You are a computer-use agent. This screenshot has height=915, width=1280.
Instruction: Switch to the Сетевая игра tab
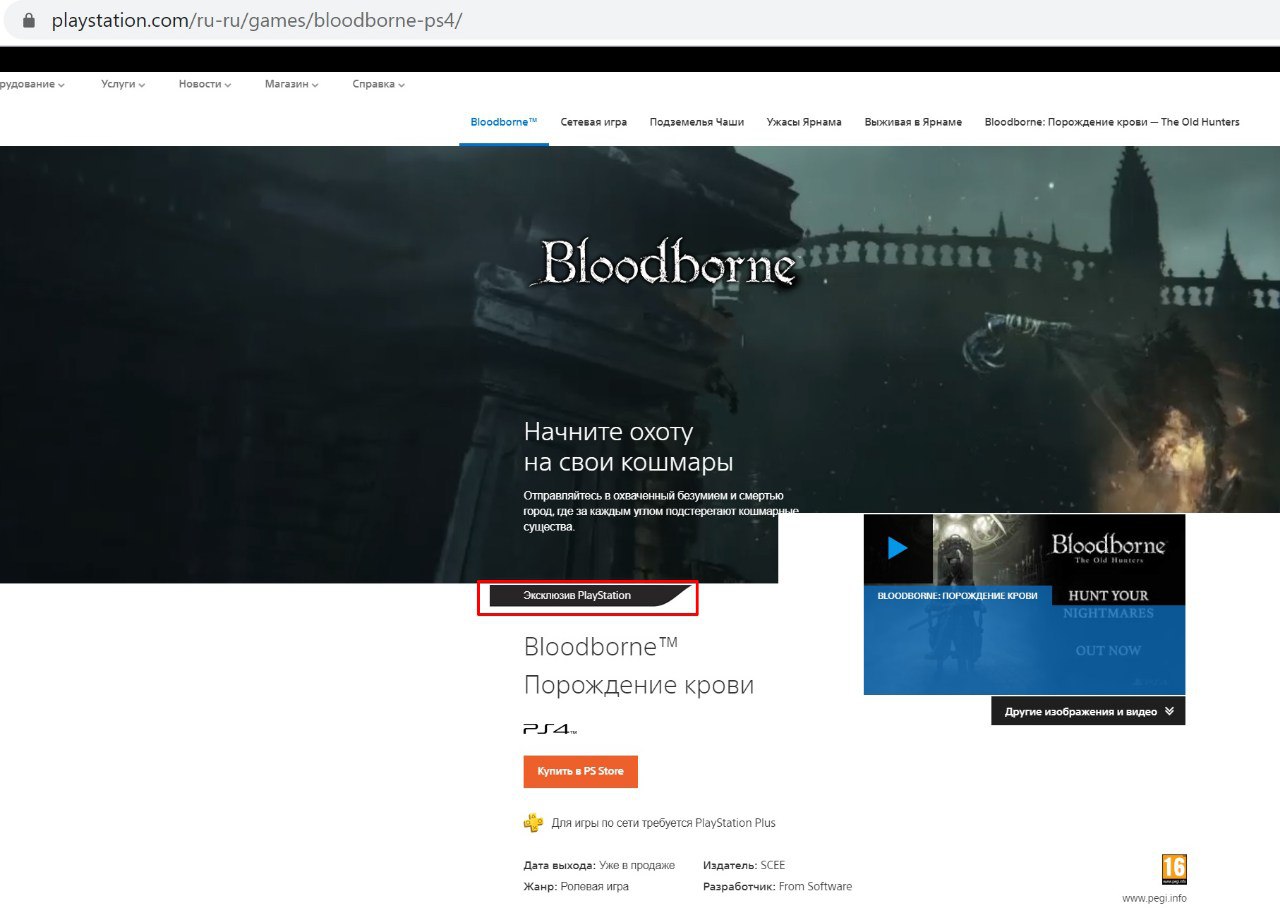(594, 122)
